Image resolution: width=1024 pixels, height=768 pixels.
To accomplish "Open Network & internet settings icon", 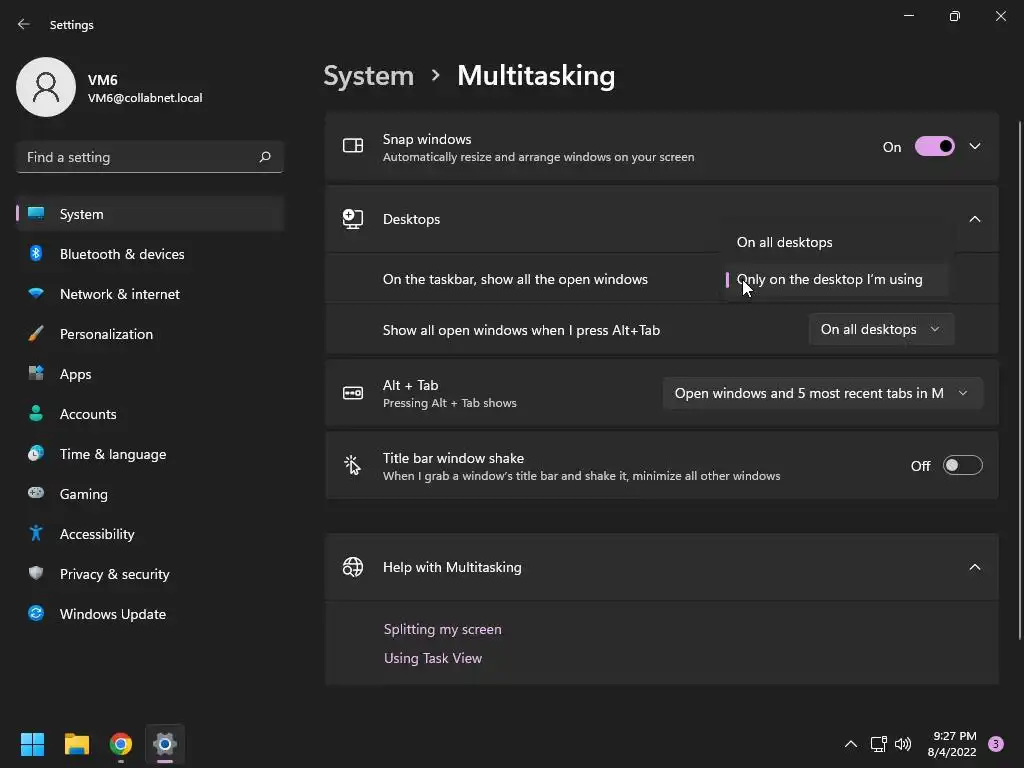I will pyautogui.click(x=36, y=294).
